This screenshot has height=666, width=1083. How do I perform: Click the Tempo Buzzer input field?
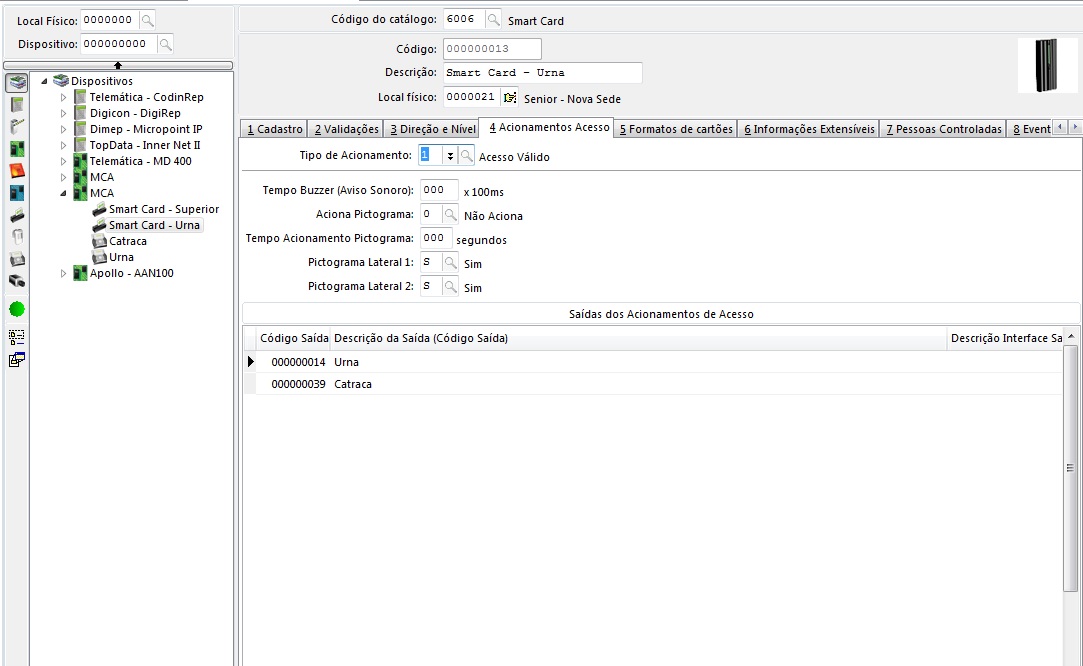pyautogui.click(x=438, y=190)
